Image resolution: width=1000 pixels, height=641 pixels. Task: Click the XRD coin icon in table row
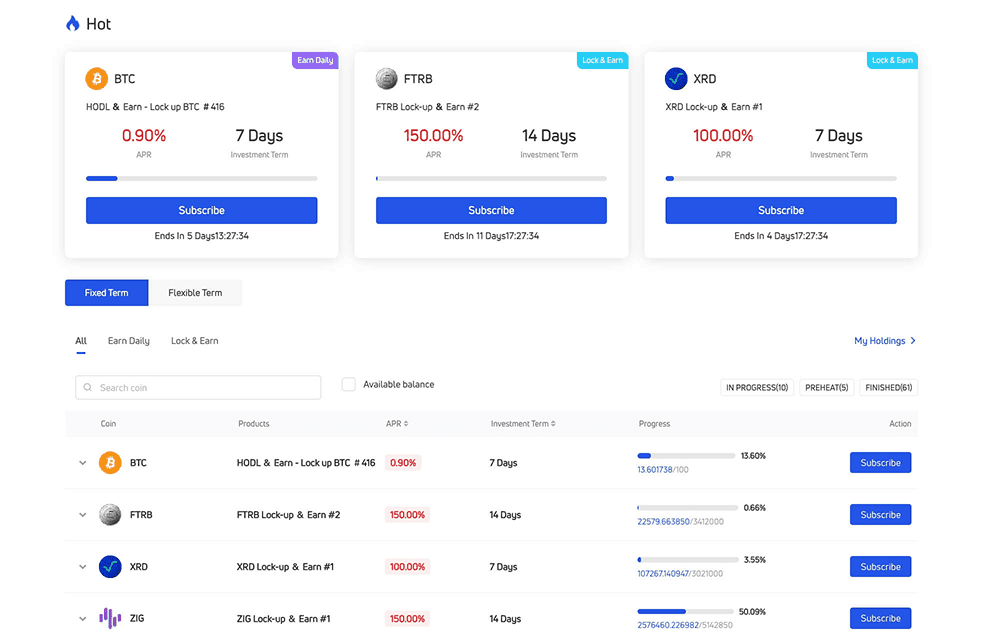pos(110,566)
